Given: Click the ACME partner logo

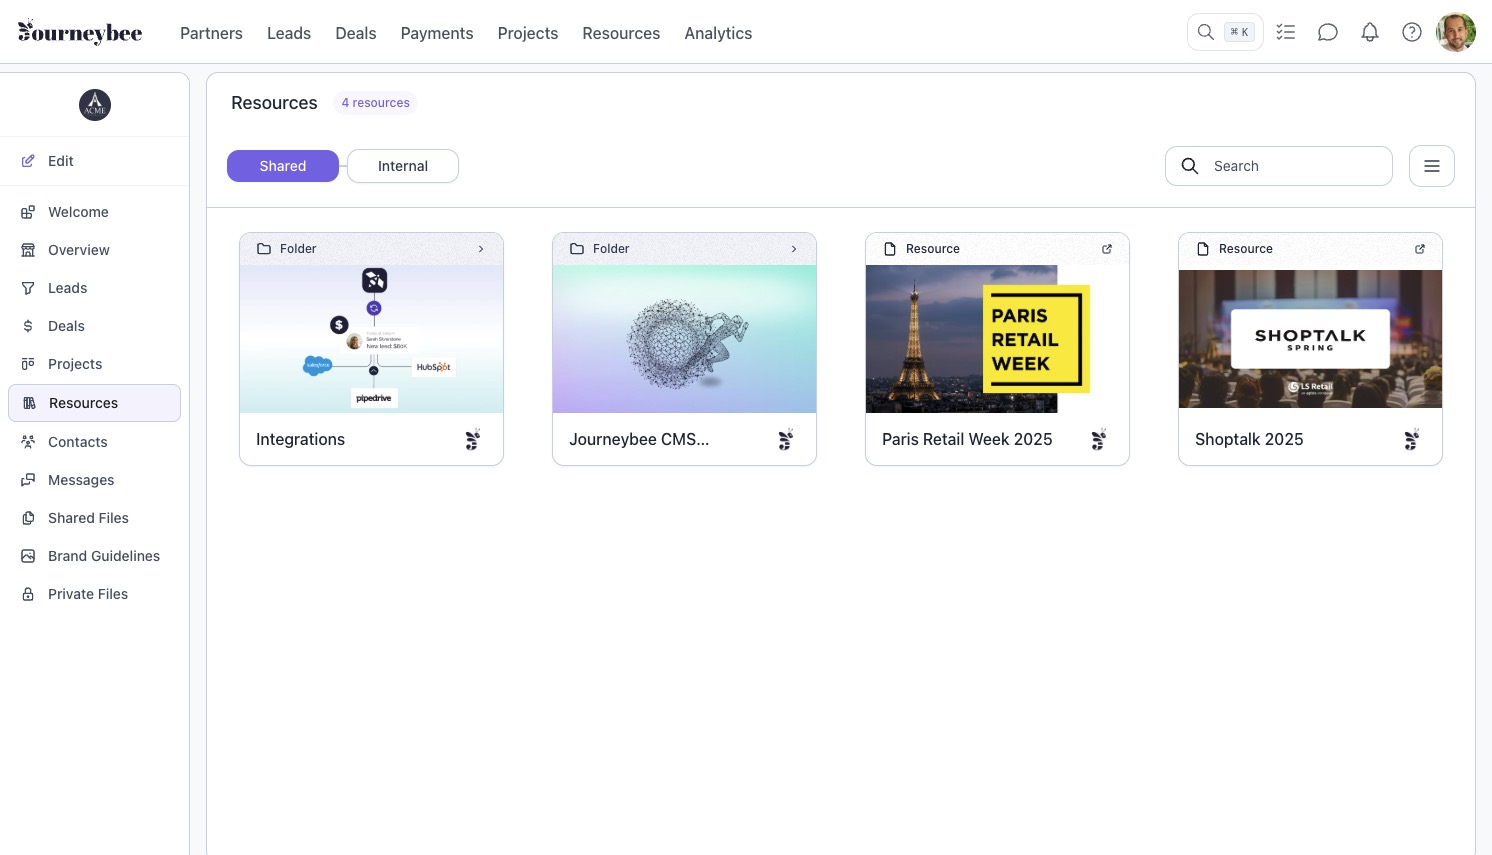Looking at the screenshot, I should [x=95, y=105].
